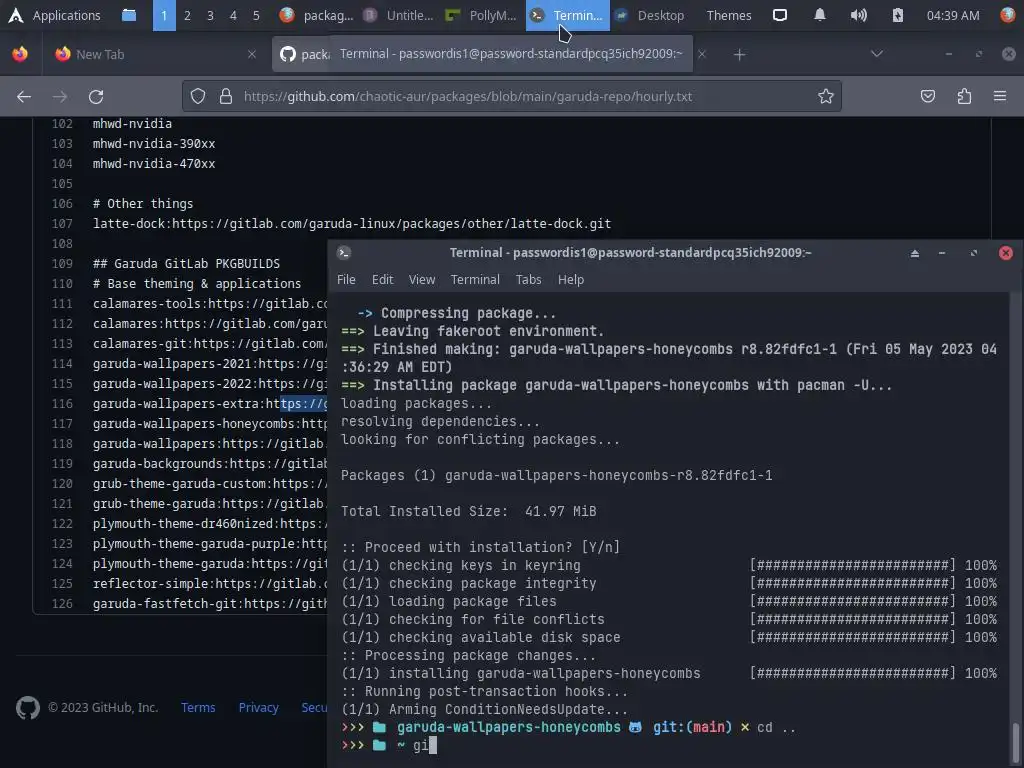Click line number 116
Screen dimensions: 1024x768
[x=62, y=404]
